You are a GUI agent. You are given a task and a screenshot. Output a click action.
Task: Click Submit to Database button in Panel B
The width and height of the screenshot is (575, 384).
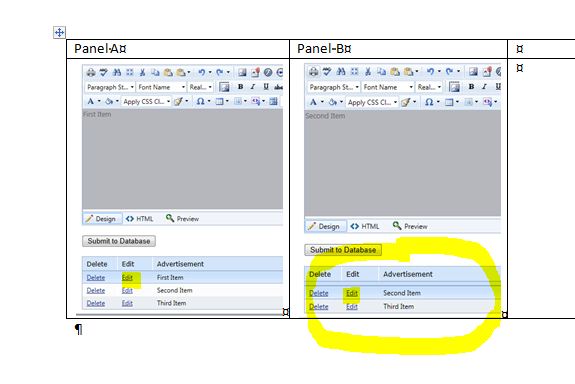click(x=343, y=250)
